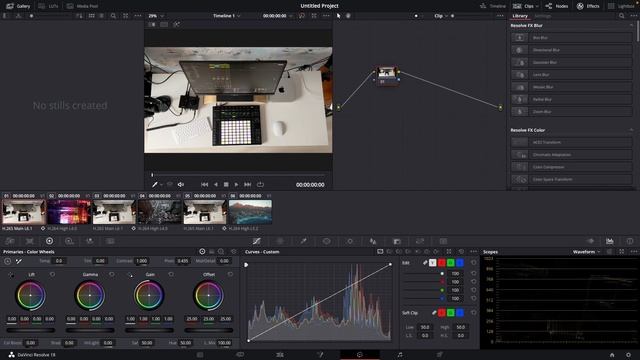Open the Information palette icon
The height and width of the screenshot is (360, 640).
click(x=630, y=241)
